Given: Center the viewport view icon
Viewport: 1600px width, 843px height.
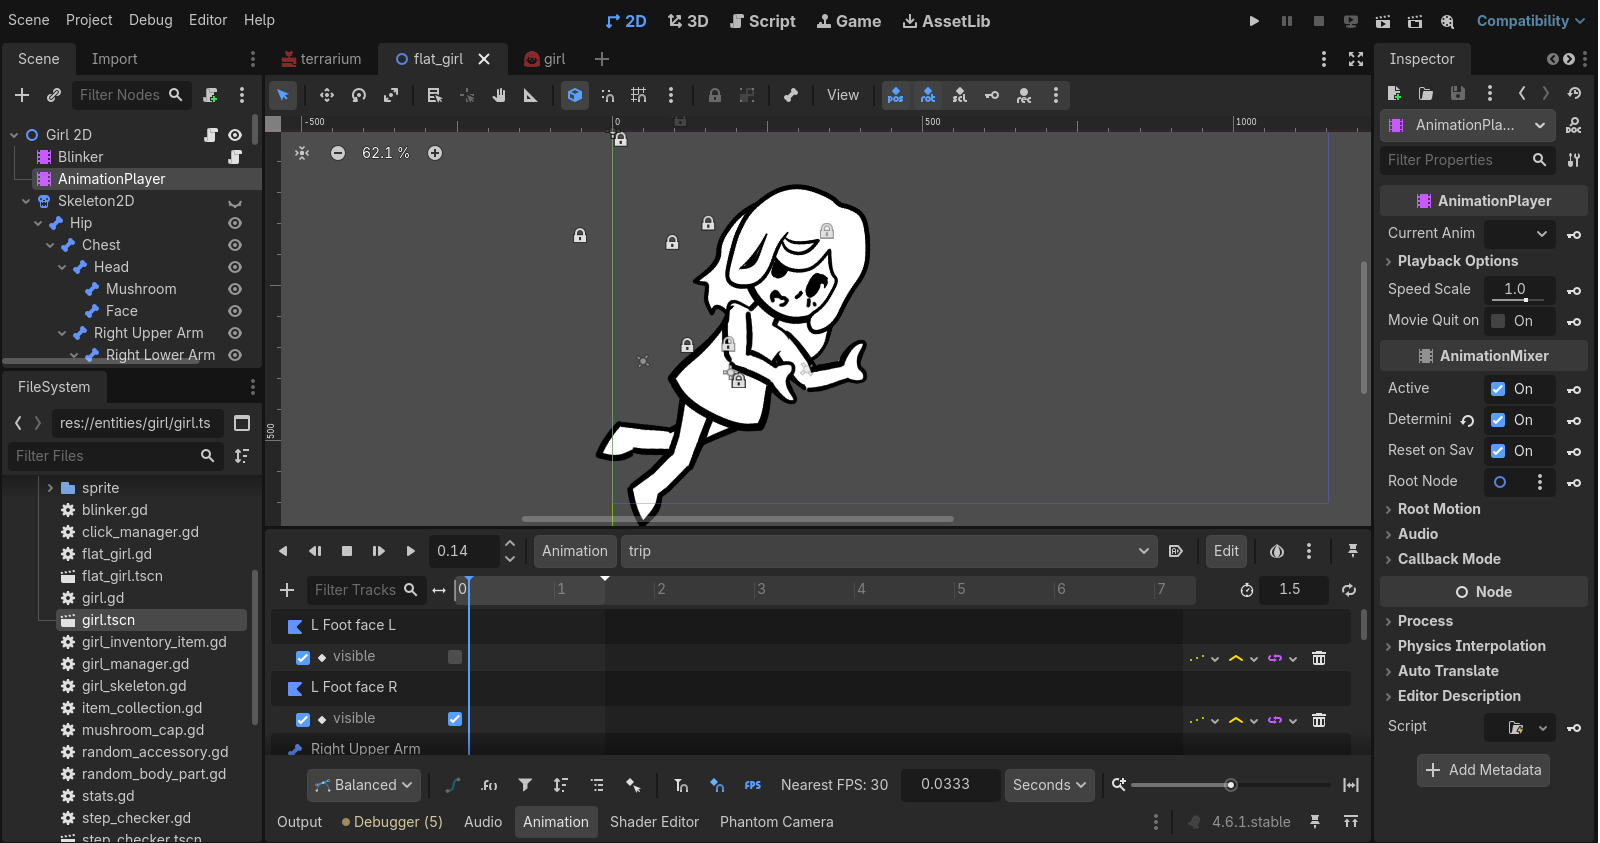Looking at the screenshot, I should click(302, 153).
